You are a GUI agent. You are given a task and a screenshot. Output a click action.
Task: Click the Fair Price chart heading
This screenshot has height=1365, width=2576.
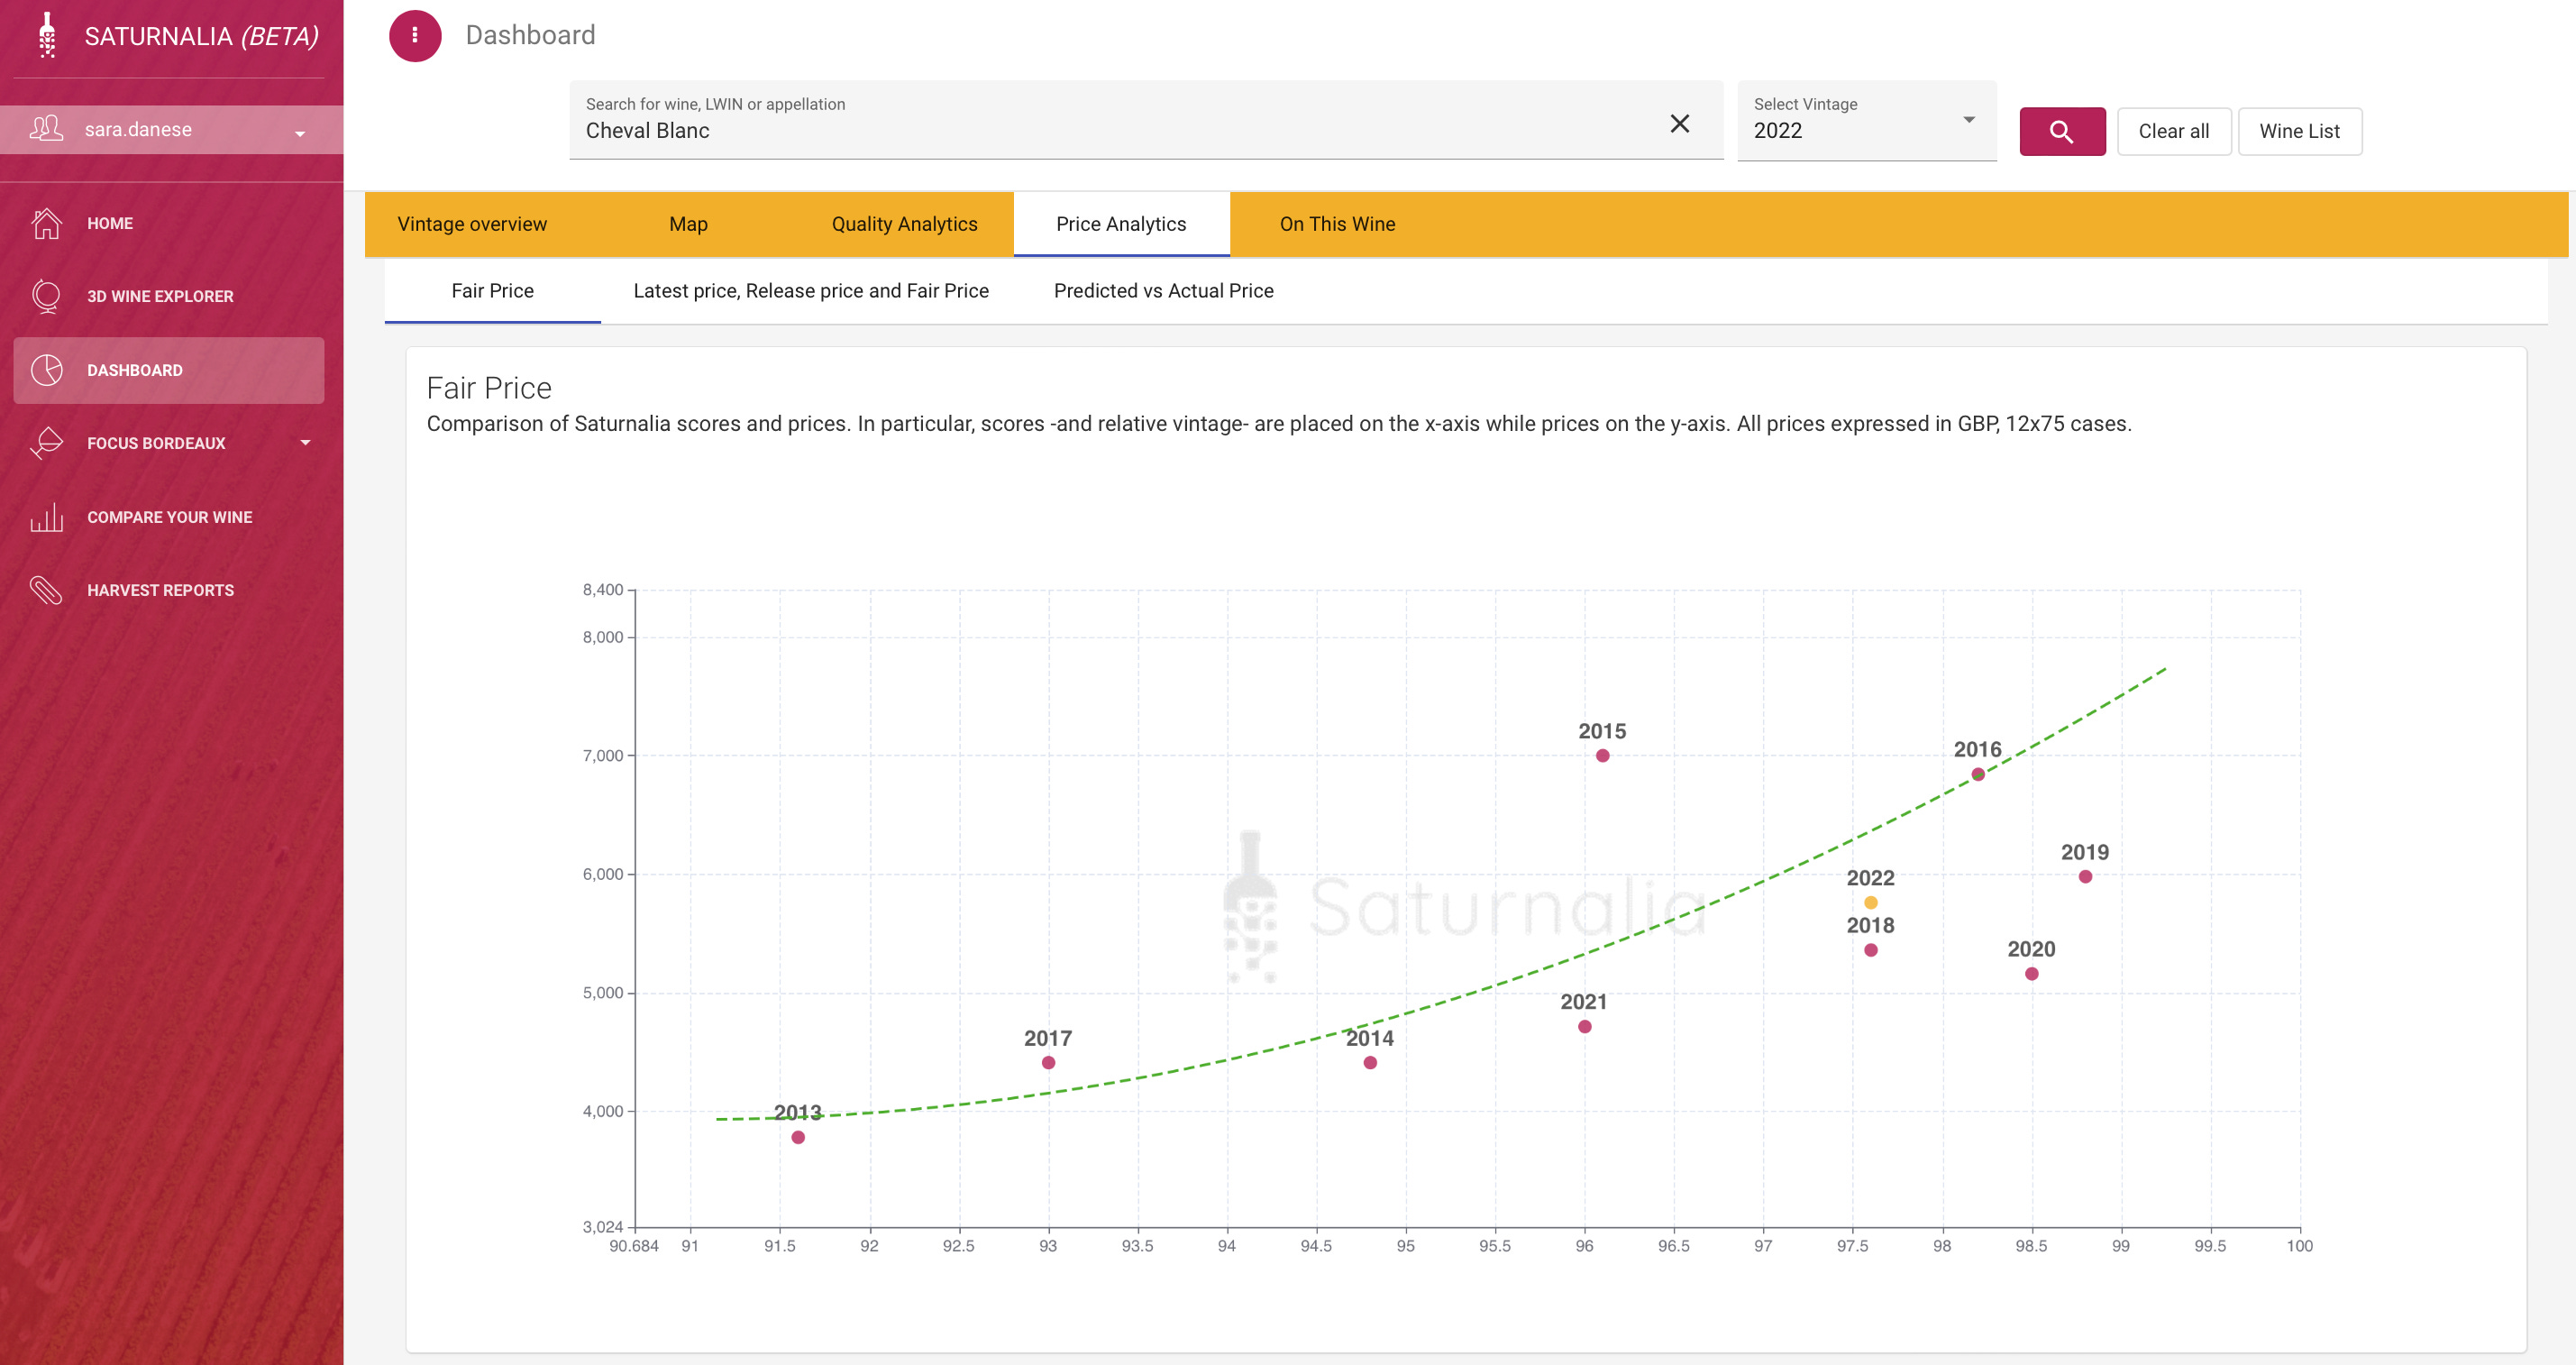click(x=489, y=388)
